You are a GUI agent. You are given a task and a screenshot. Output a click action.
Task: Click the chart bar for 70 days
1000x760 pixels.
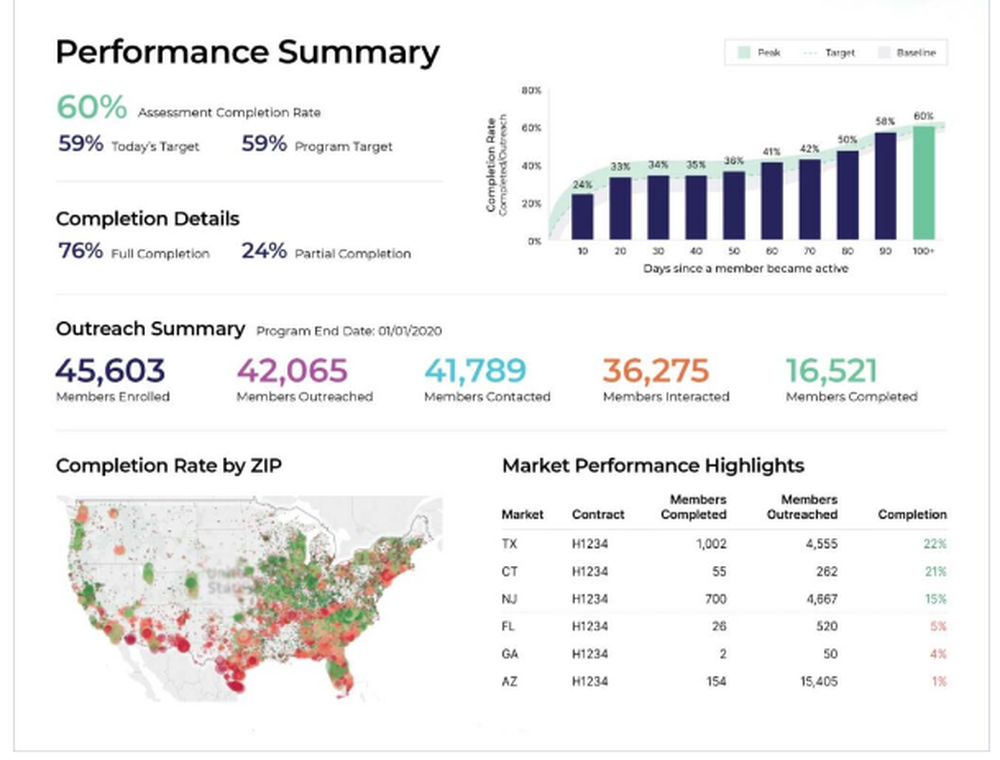point(810,200)
